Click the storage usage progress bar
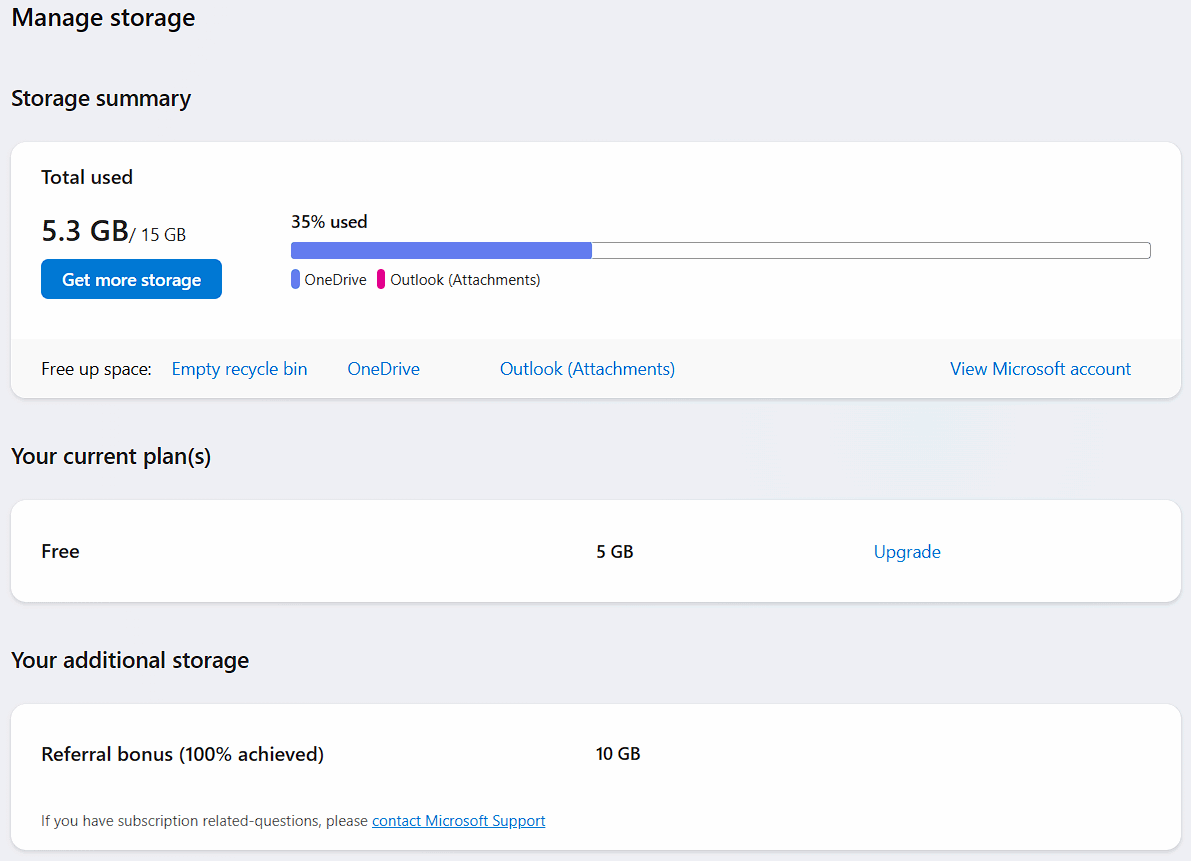 [721, 251]
